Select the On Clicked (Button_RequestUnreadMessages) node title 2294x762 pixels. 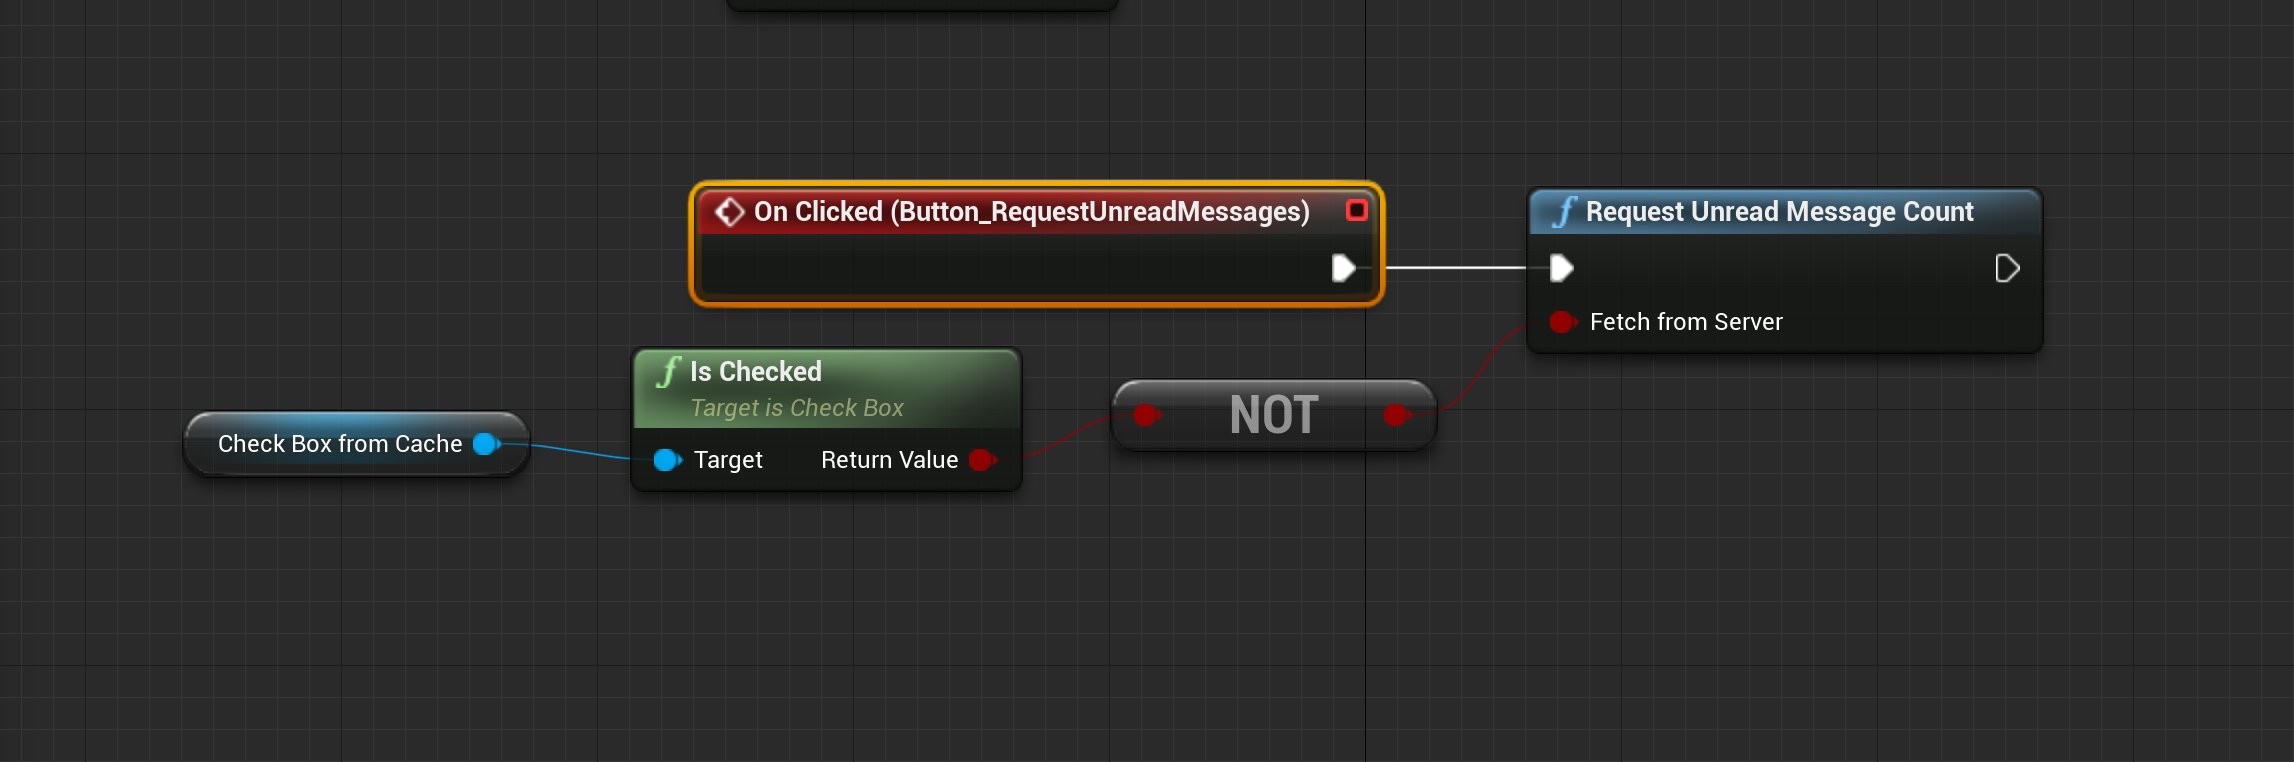point(1030,212)
